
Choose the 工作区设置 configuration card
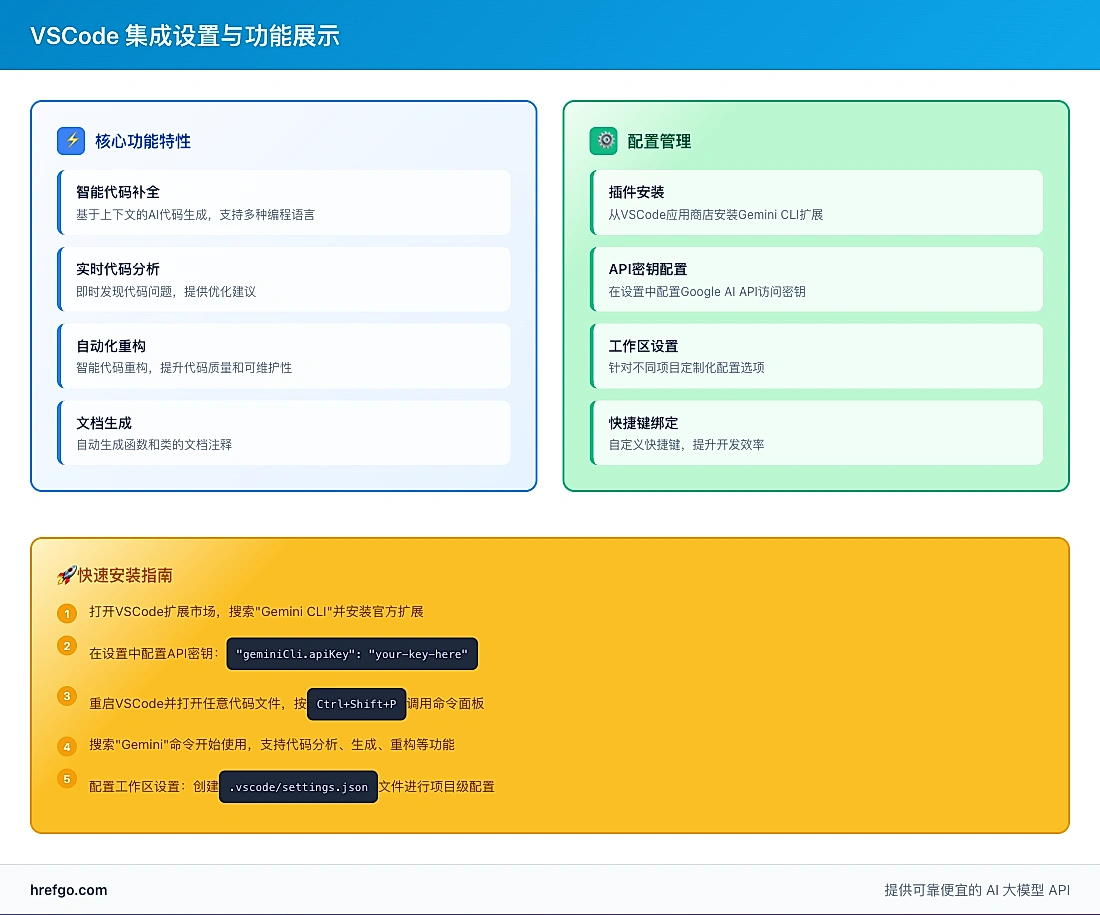816,356
